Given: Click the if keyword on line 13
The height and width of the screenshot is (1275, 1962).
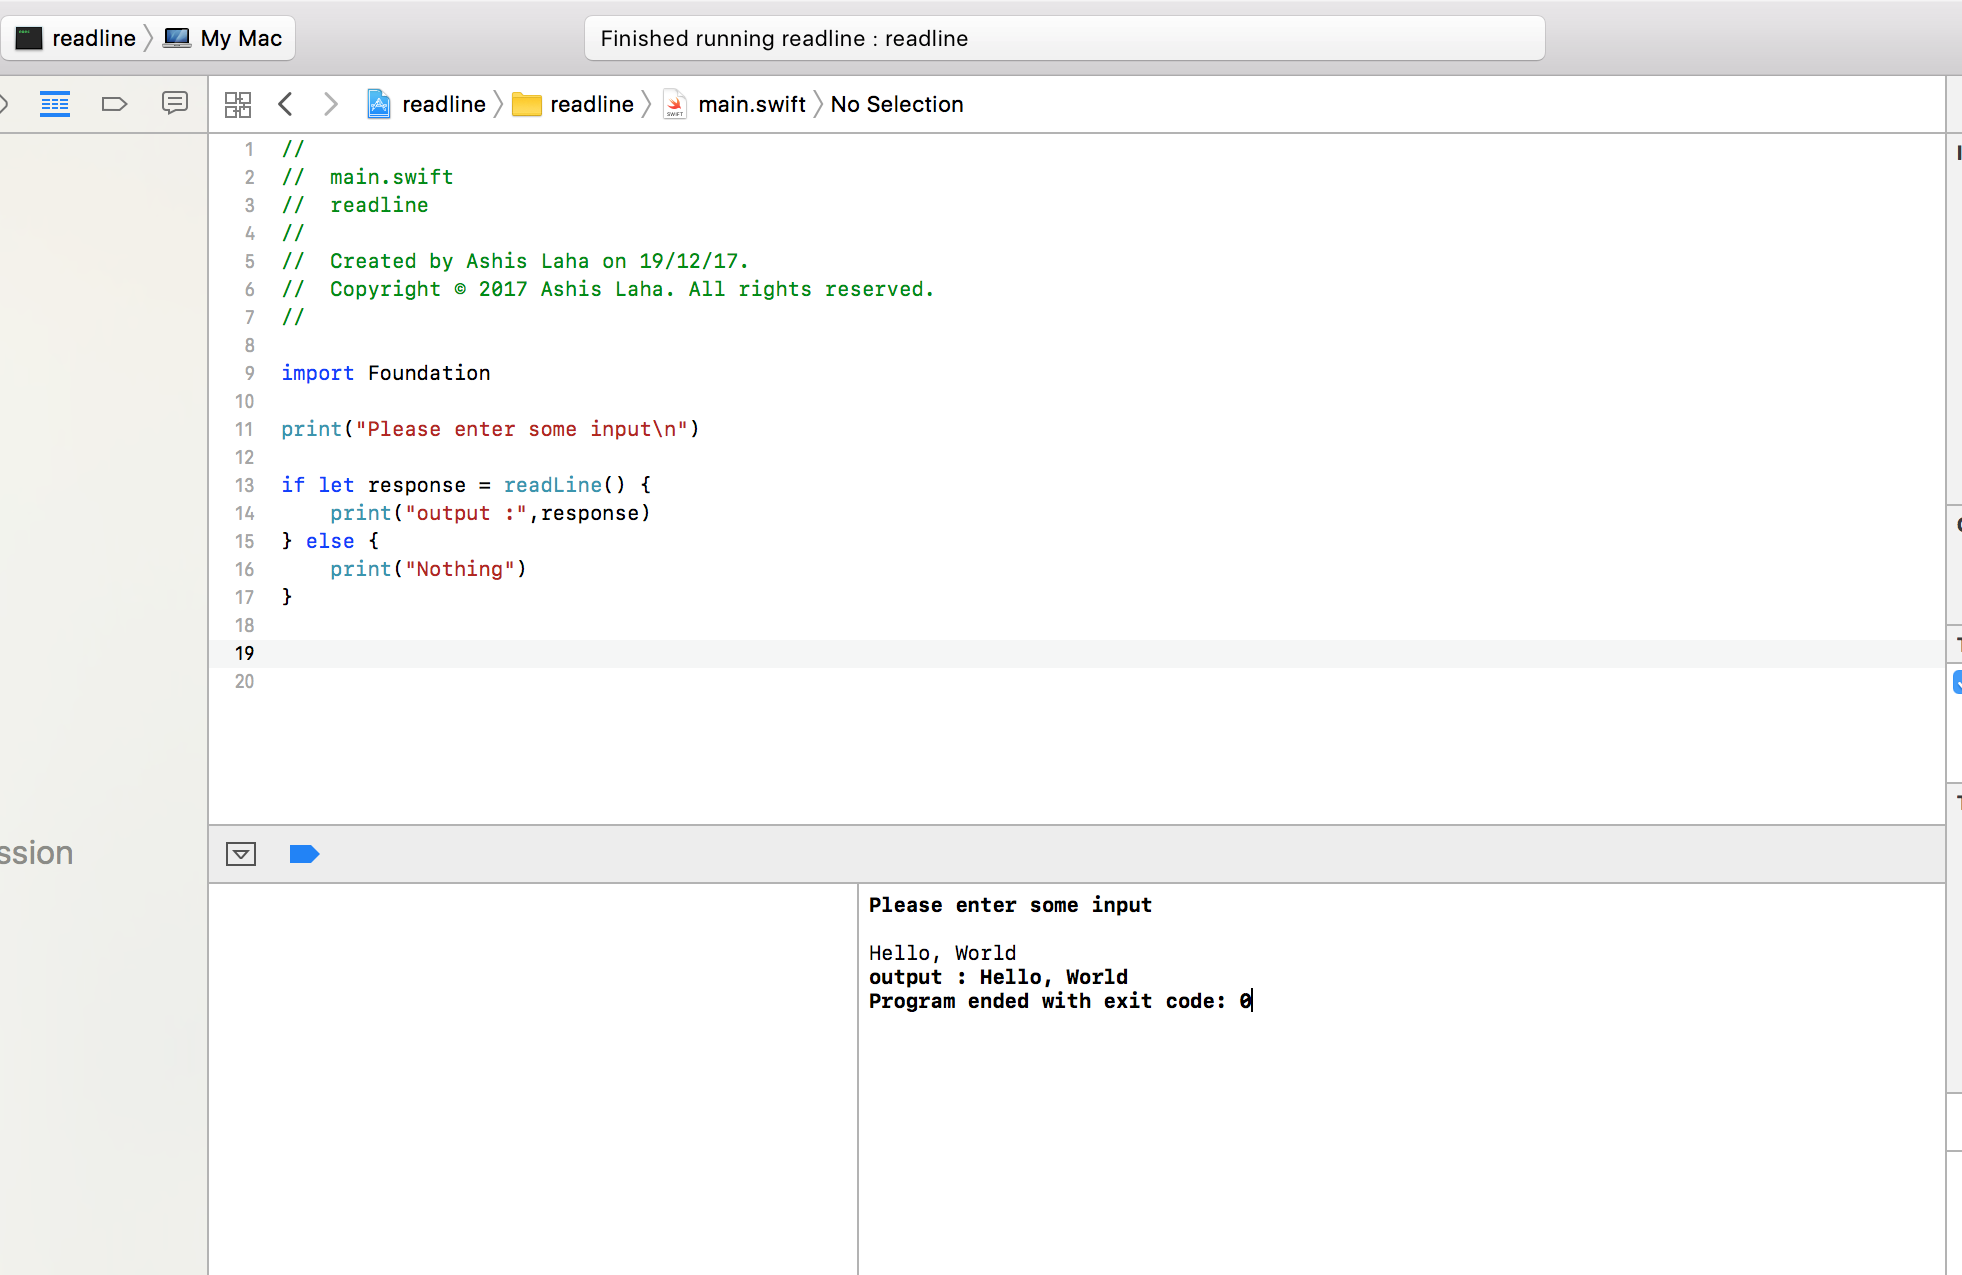Looking at the screenshot, I should [293, 485].
